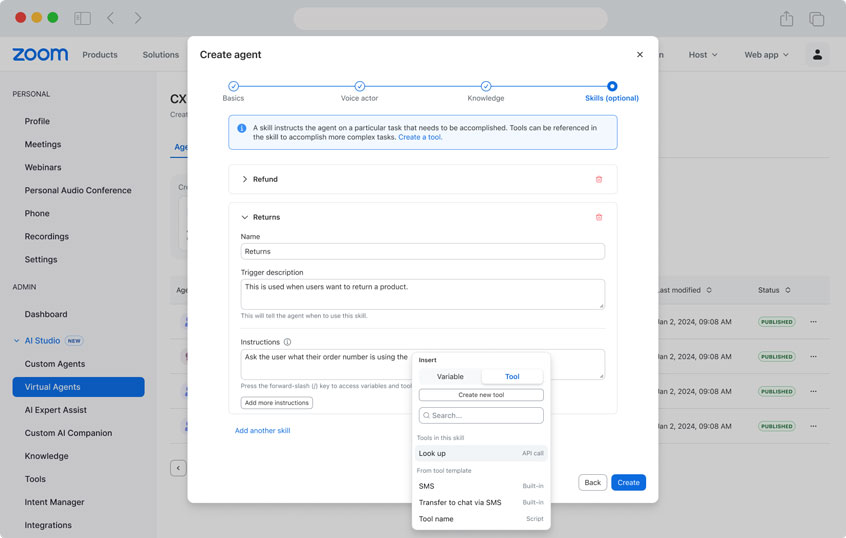Open Custom Agents in the sidebar
This screenshot has width=846, height=538.
[x=54, y=364]
